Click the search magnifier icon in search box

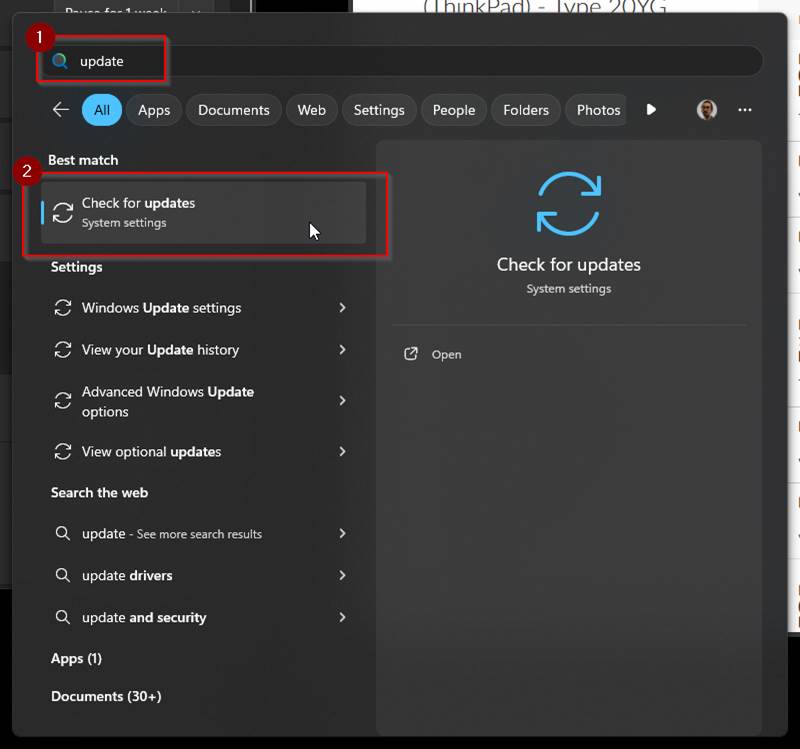pyautogui.click(x=60, y=61)
